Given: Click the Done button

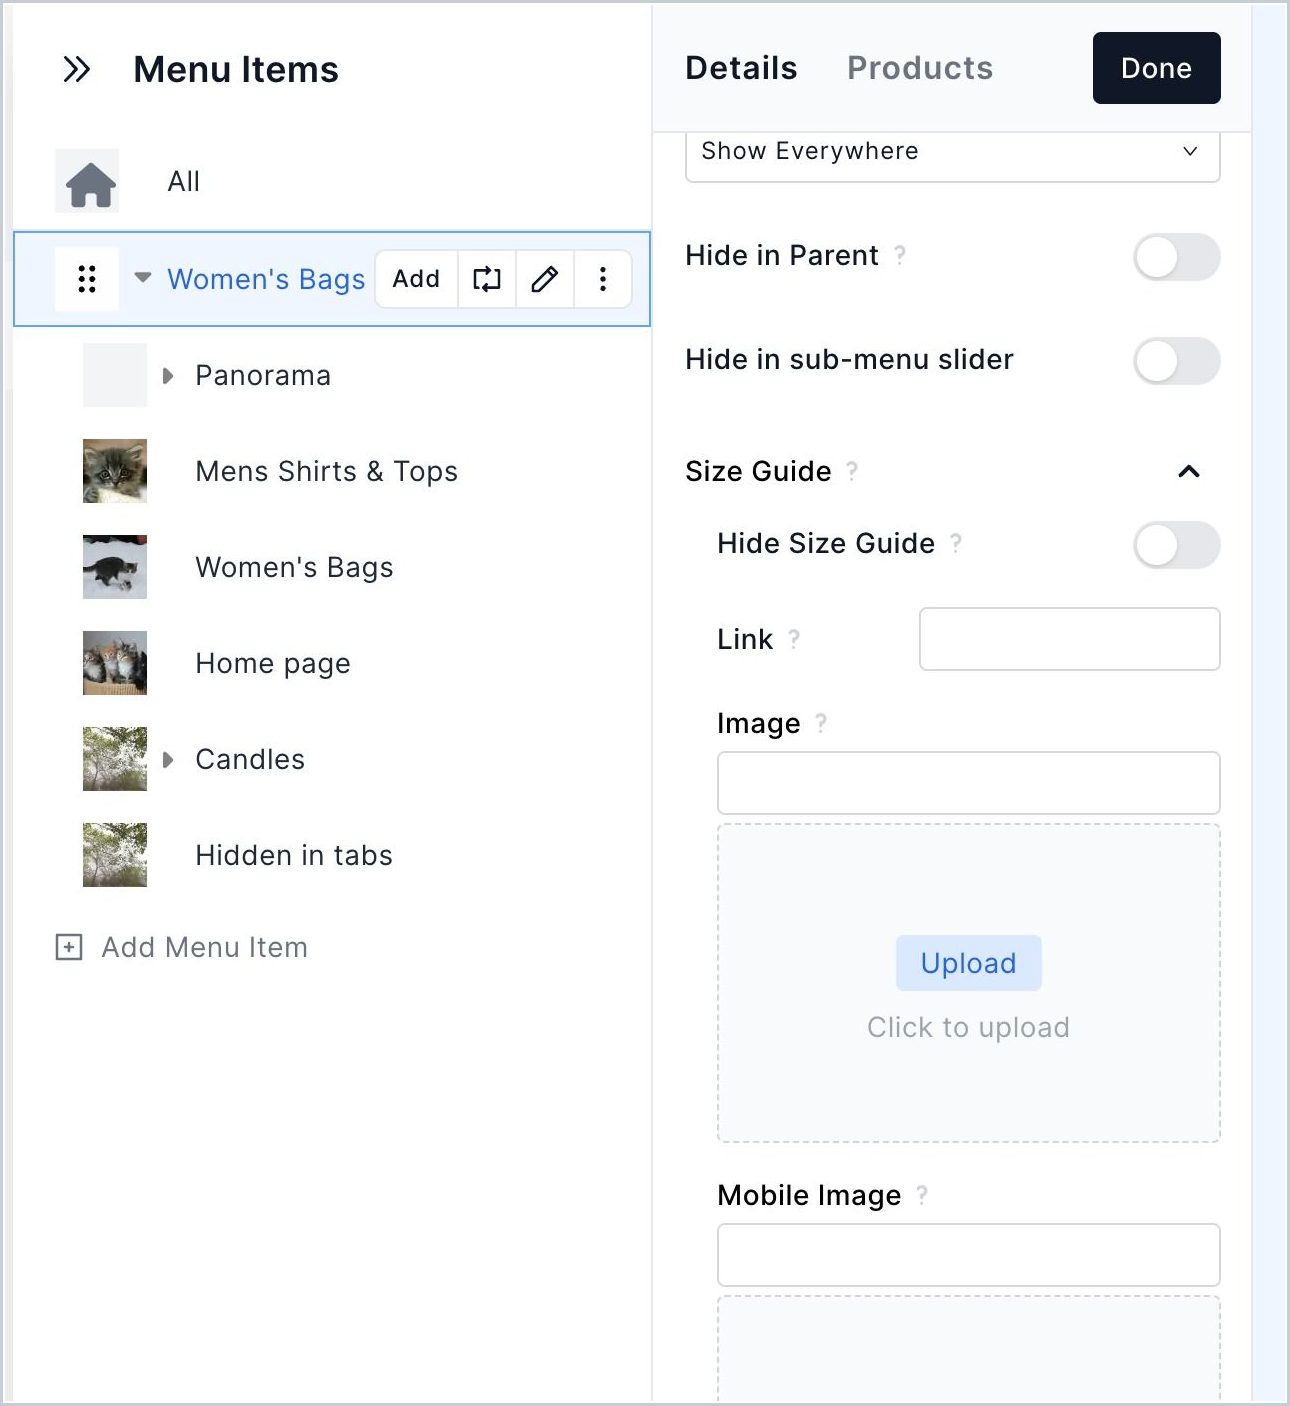Looking at the screenshot, I should [x=1156, y=68].
